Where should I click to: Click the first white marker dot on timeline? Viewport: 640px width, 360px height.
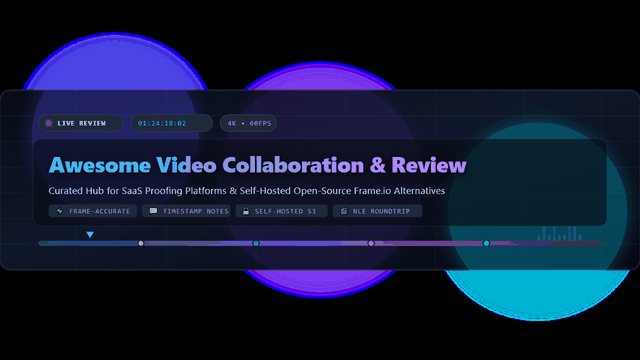[x=141, y=243]
